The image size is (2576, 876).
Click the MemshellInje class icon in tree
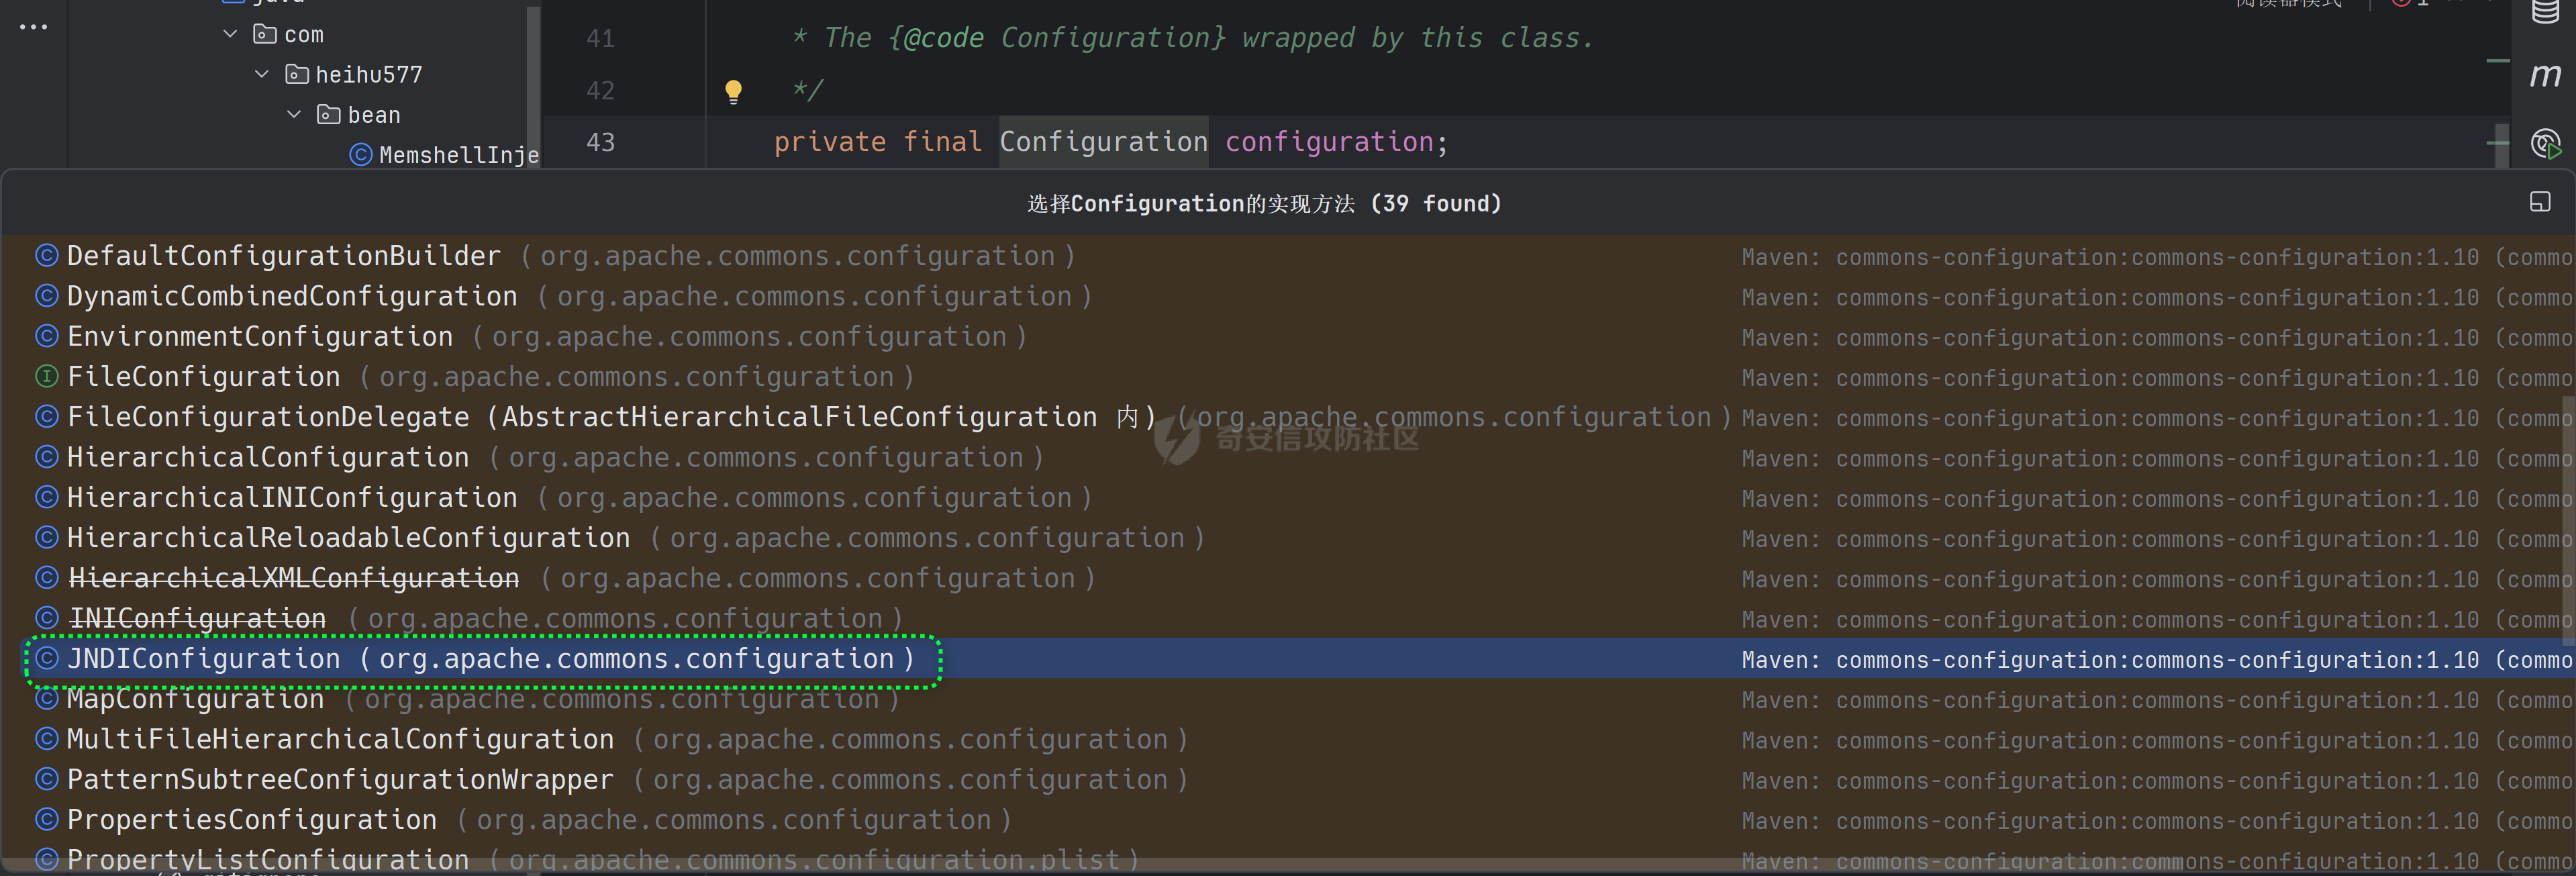360,155
